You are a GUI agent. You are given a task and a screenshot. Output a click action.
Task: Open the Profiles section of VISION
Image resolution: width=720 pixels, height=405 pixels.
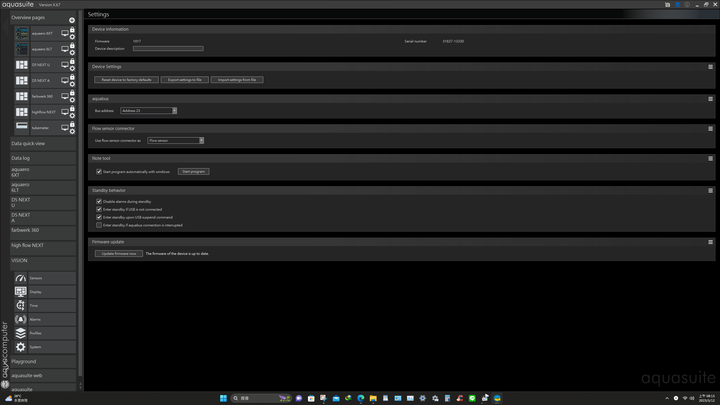click(45, 333)
